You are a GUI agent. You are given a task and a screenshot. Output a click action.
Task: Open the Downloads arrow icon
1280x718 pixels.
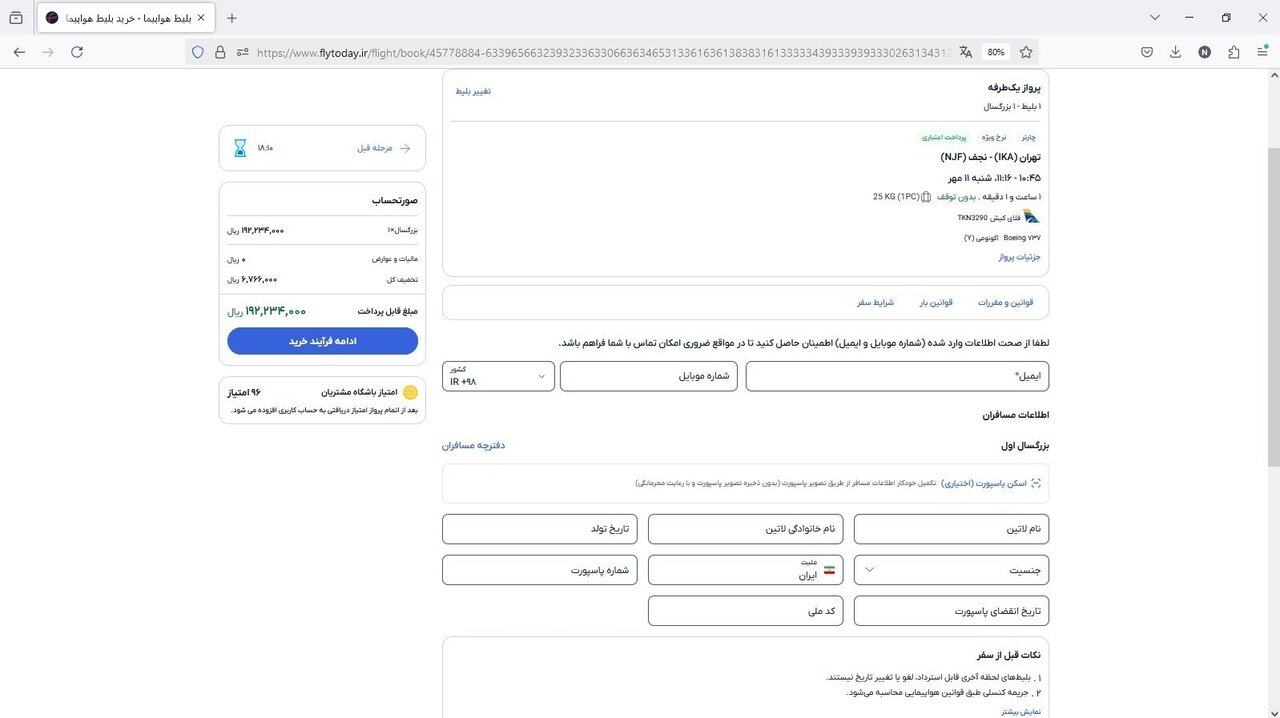click(x=1175, y=52)
